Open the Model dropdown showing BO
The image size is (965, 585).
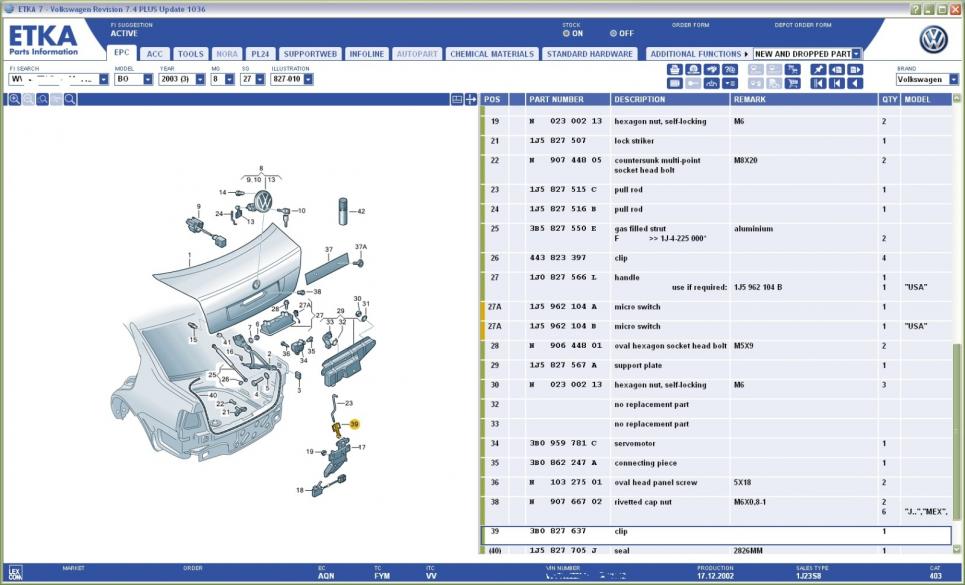click(148, 79)
